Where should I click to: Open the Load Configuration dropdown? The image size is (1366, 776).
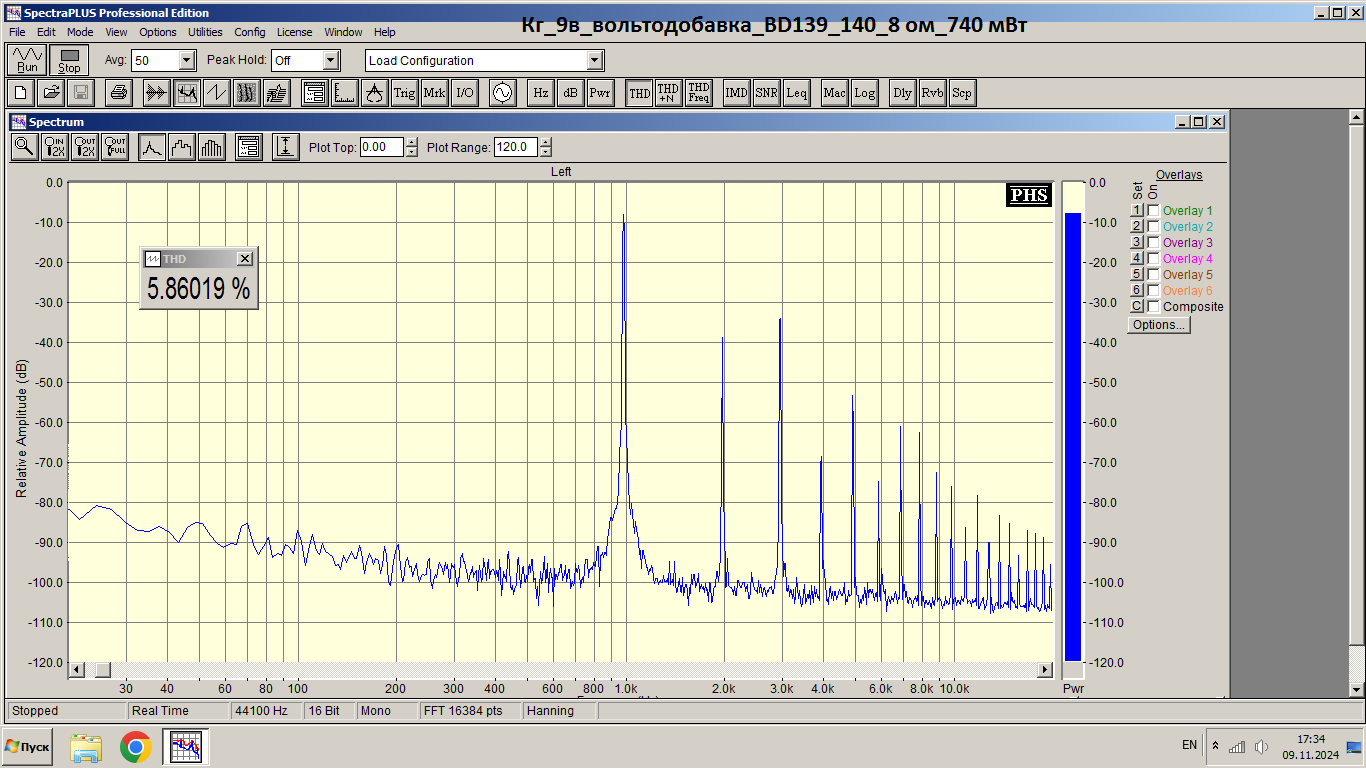pyautogui.click(x=595, y=60)
